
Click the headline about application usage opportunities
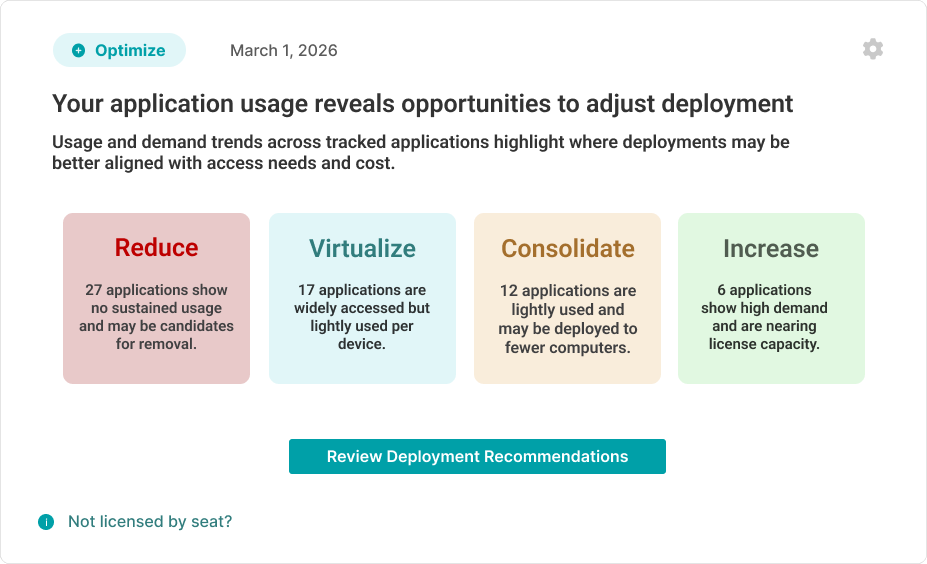tap(422, 103)
